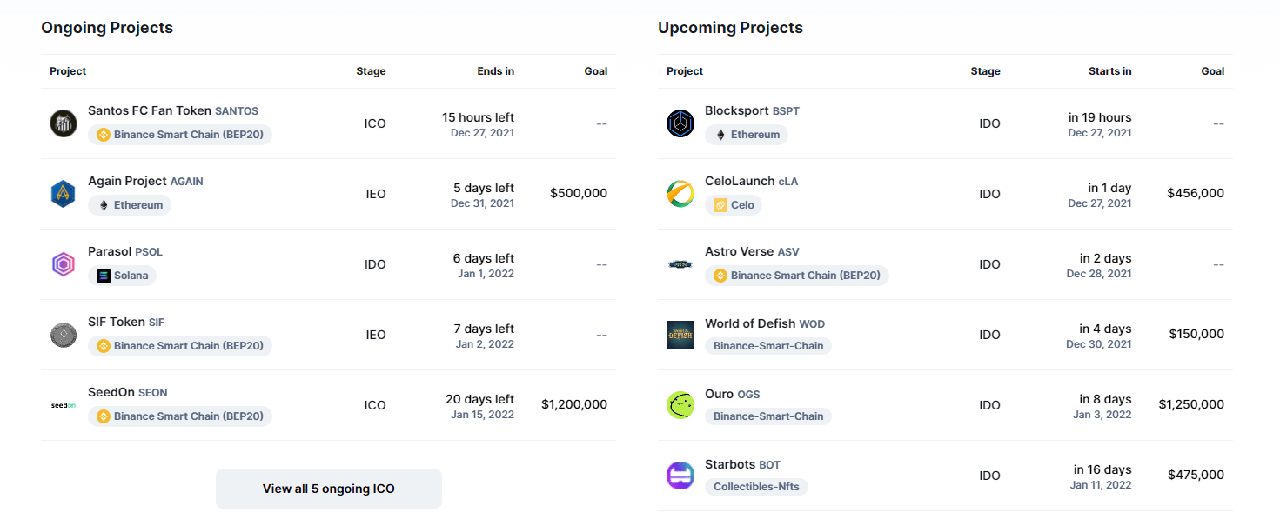Viewport: 1280px width, 519px height.
Task: Click the Blocksport project logo
Action: point(680,124)
